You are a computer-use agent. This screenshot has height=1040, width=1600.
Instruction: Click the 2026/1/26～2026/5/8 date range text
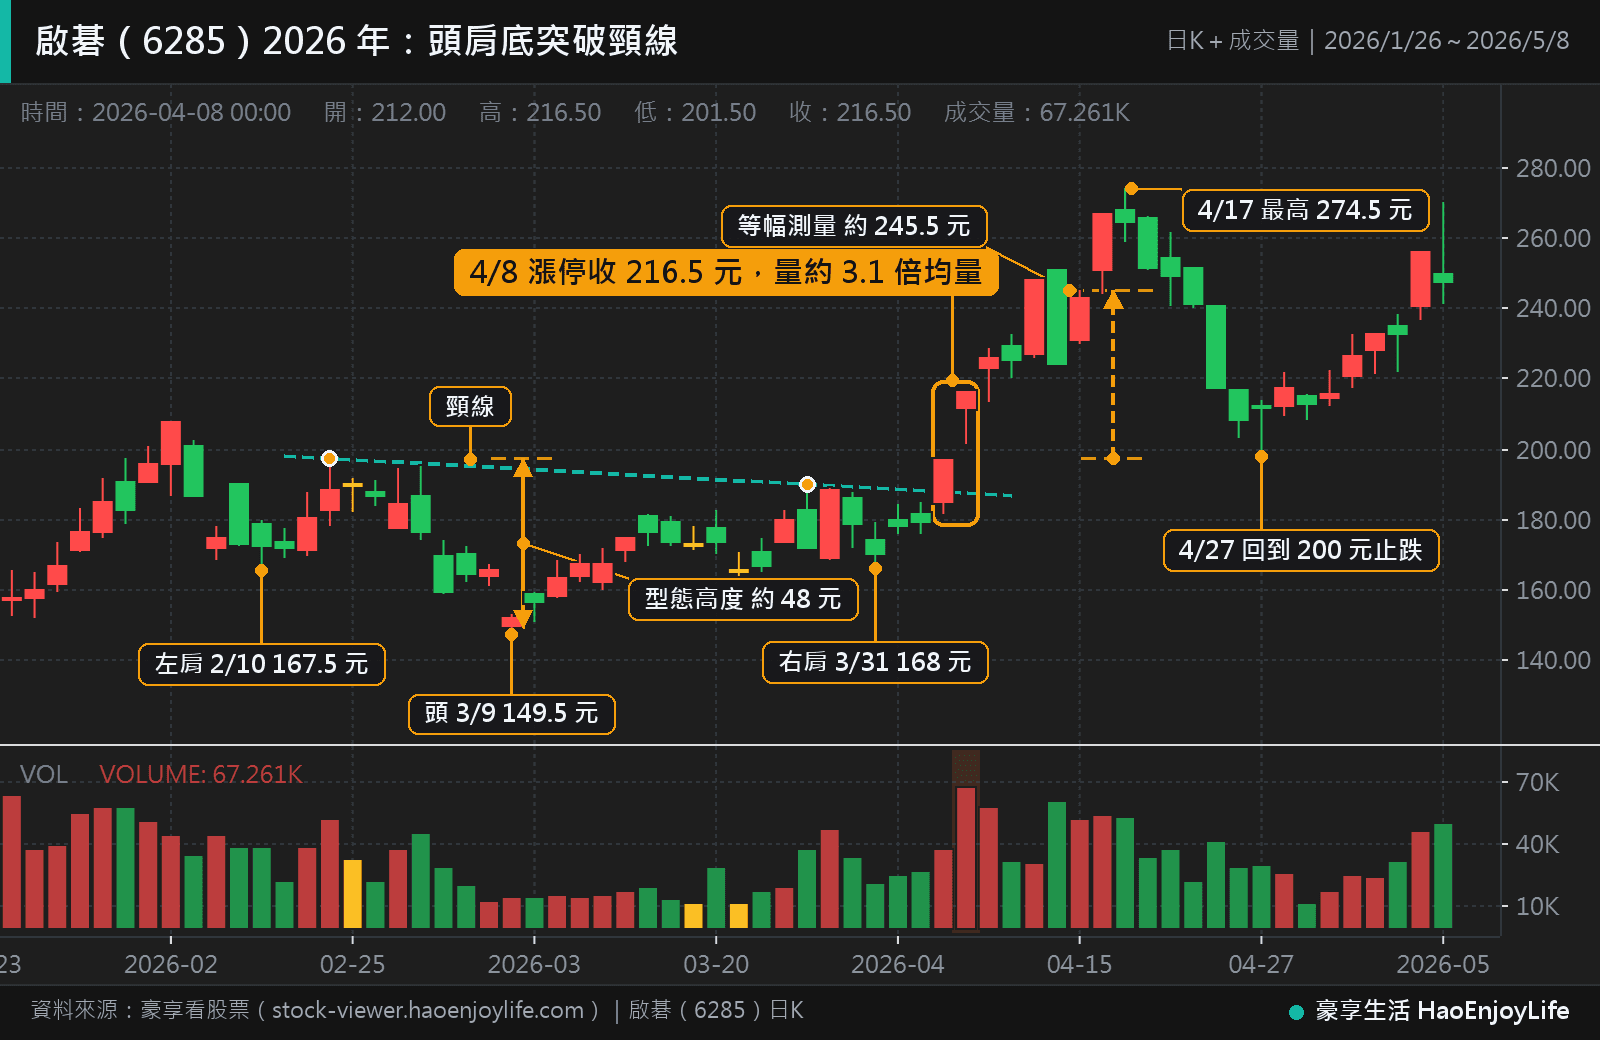point(1447,41)
